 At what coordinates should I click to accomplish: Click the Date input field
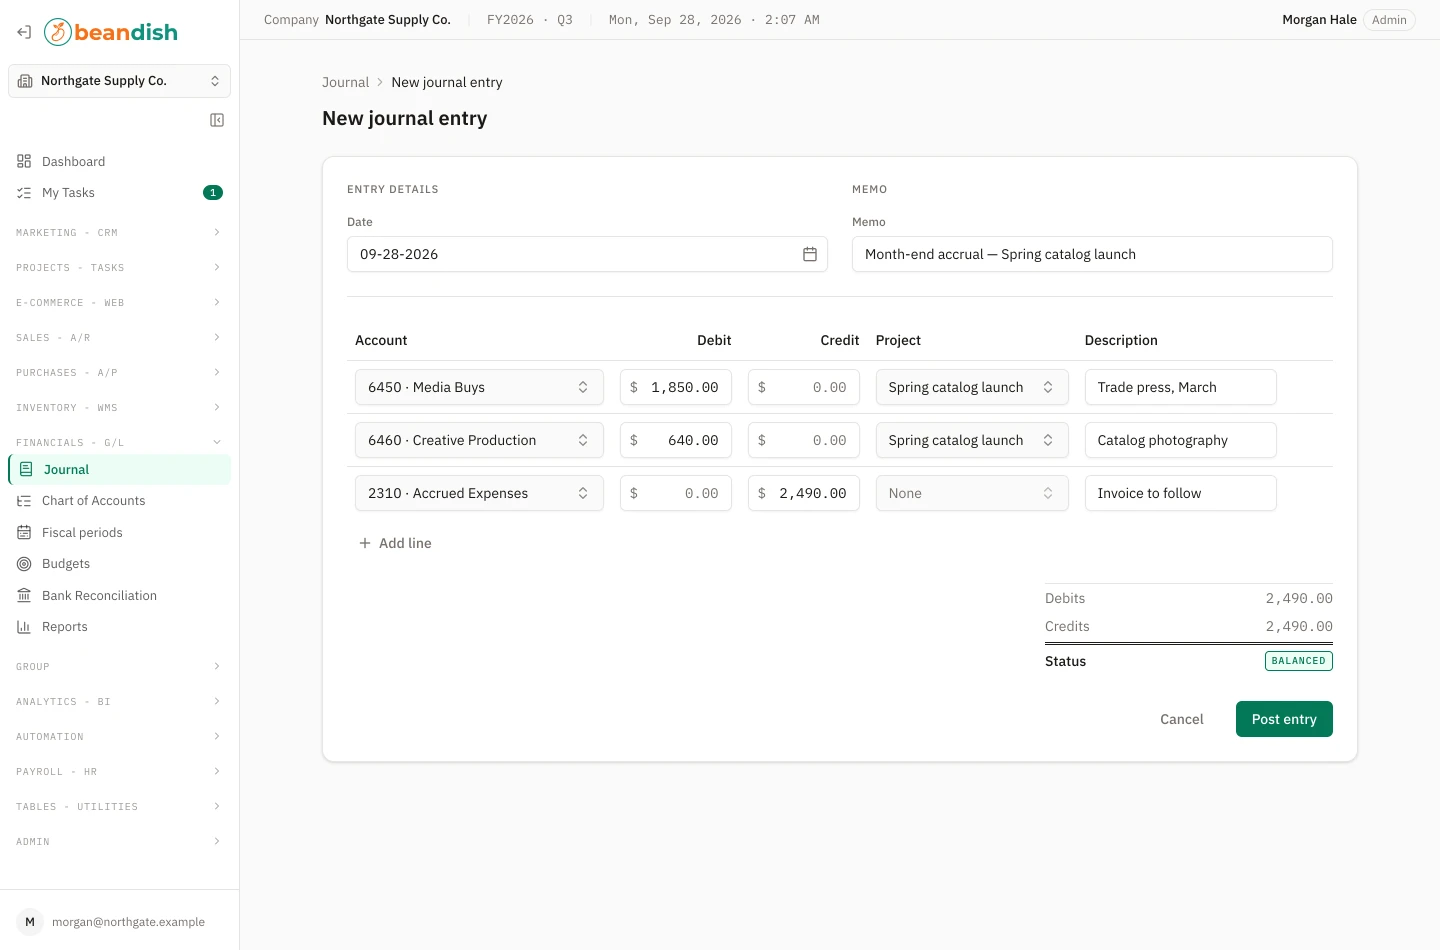pyautogui.click(x=587, y=254)
